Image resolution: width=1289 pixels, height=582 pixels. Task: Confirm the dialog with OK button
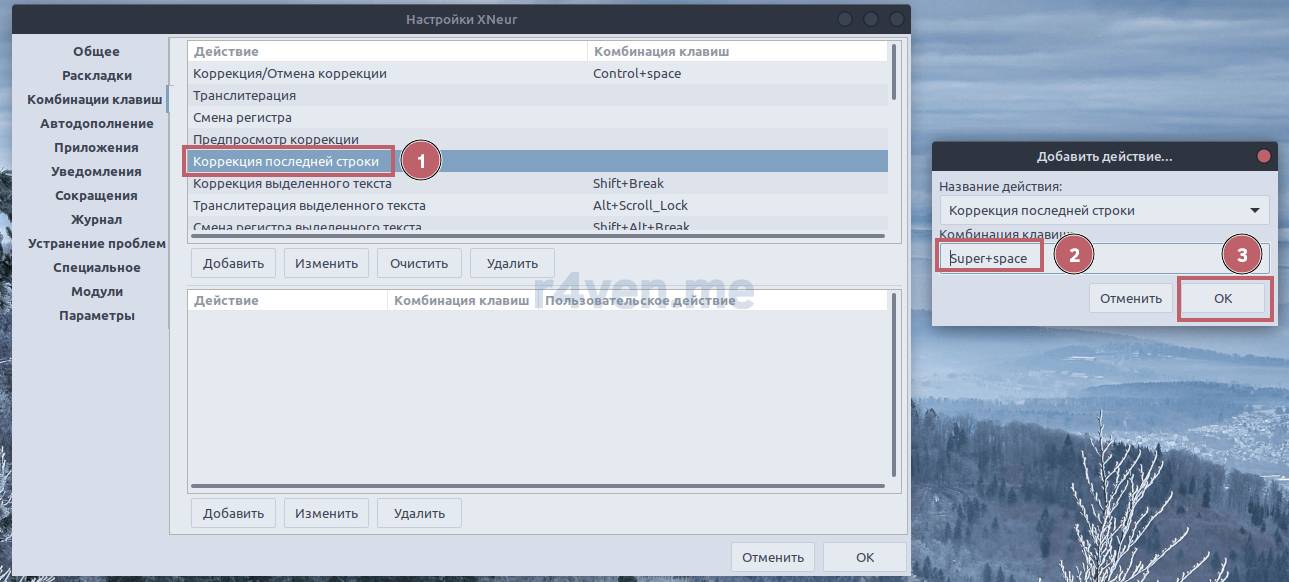point(1223,299)
